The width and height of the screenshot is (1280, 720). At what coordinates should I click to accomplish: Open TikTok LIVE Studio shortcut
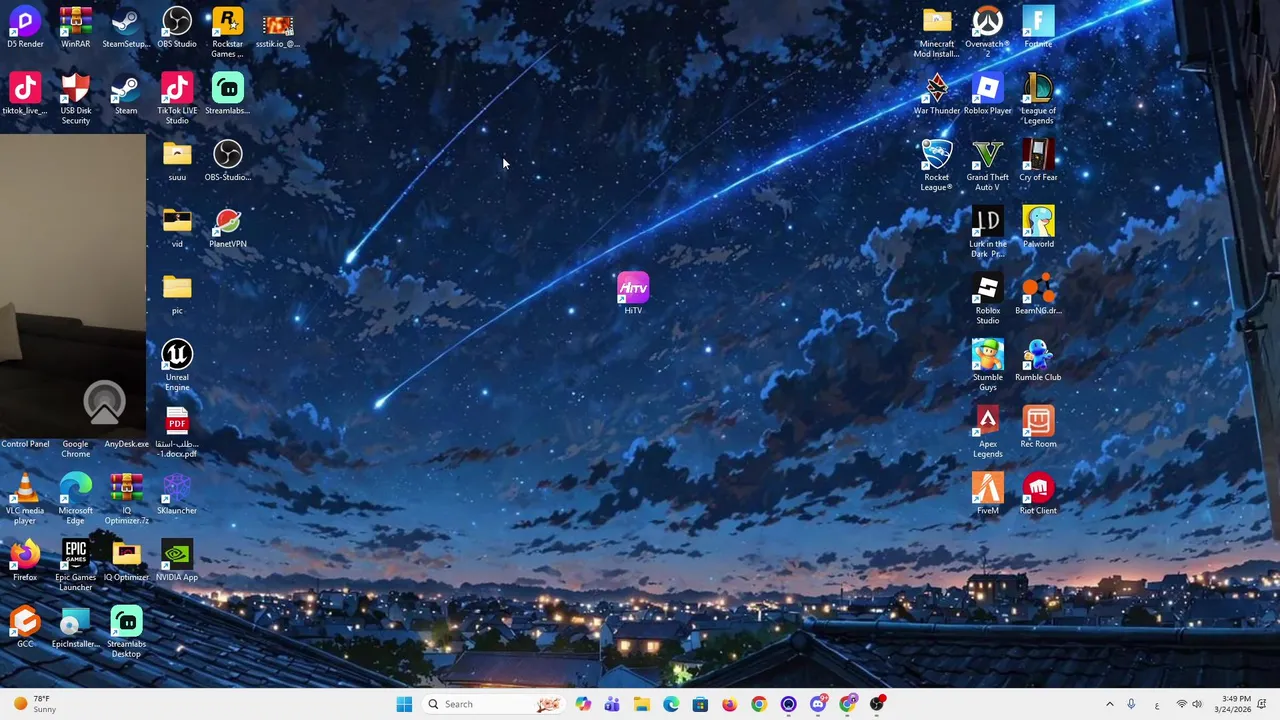pos(177,99)
